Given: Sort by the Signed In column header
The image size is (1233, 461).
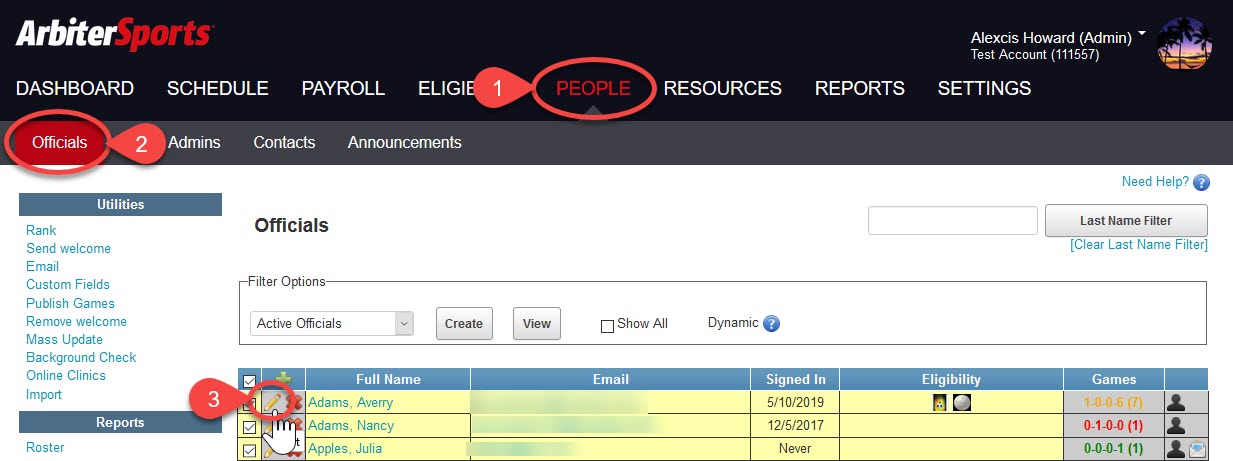Looking at the screenshot, I should [795, 379].
